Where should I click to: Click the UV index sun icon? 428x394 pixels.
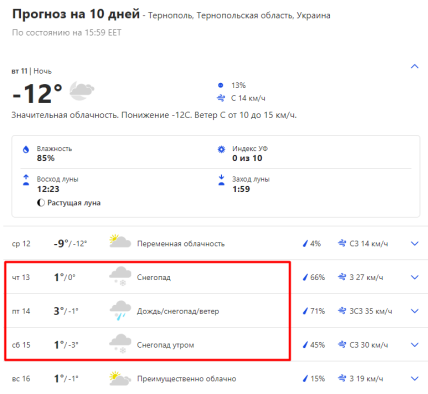[x=221, y=149]
